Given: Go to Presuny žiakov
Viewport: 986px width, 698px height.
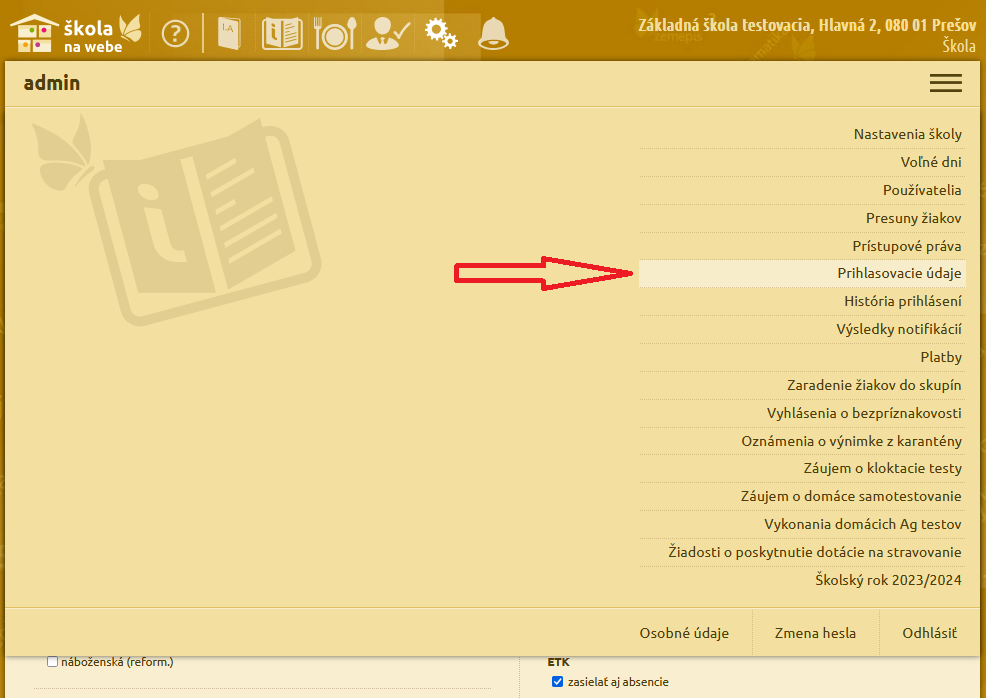Looking at the screenshot, I should click(802, 218).
